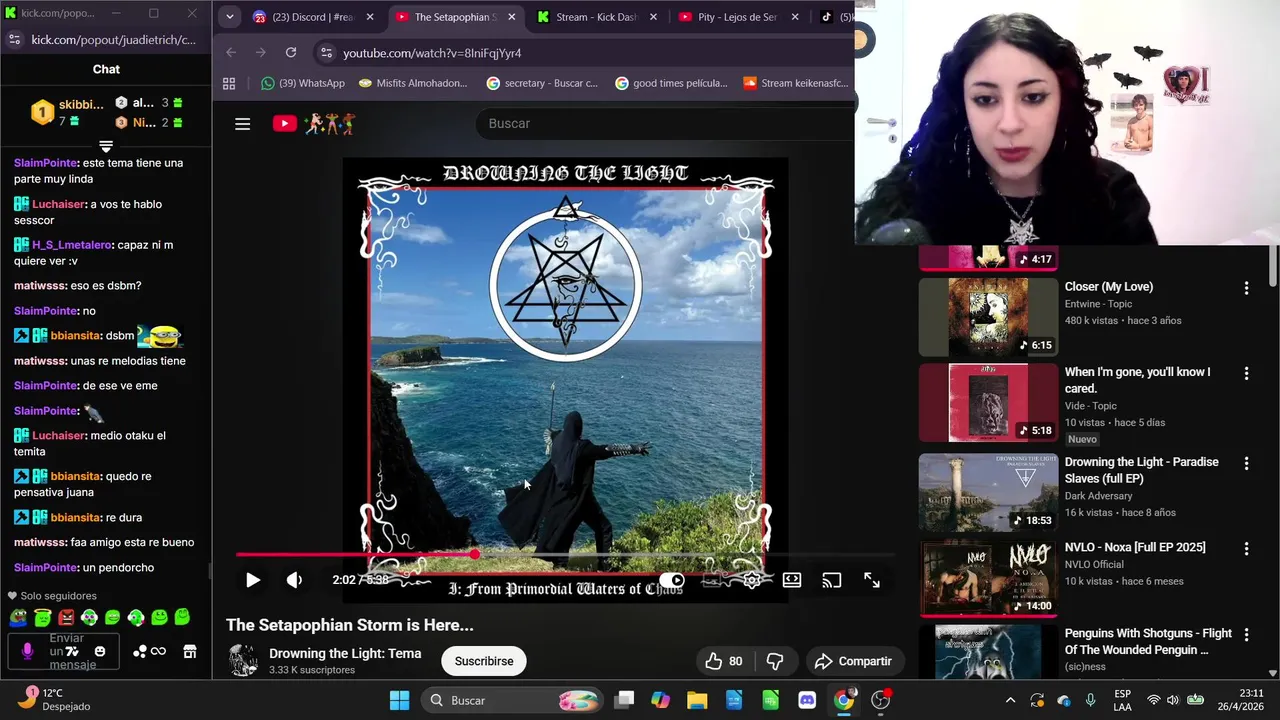This screenshot has height=720, width=1280.
Task: Open SlaimPointe's profile from the first chat message
Action: click(47, 163)
